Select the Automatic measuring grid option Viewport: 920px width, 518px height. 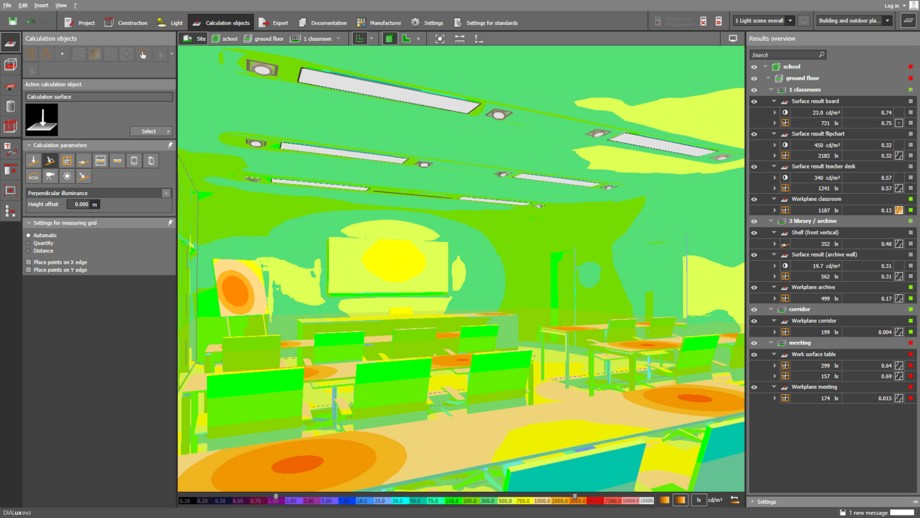click(x=29, y=235)
